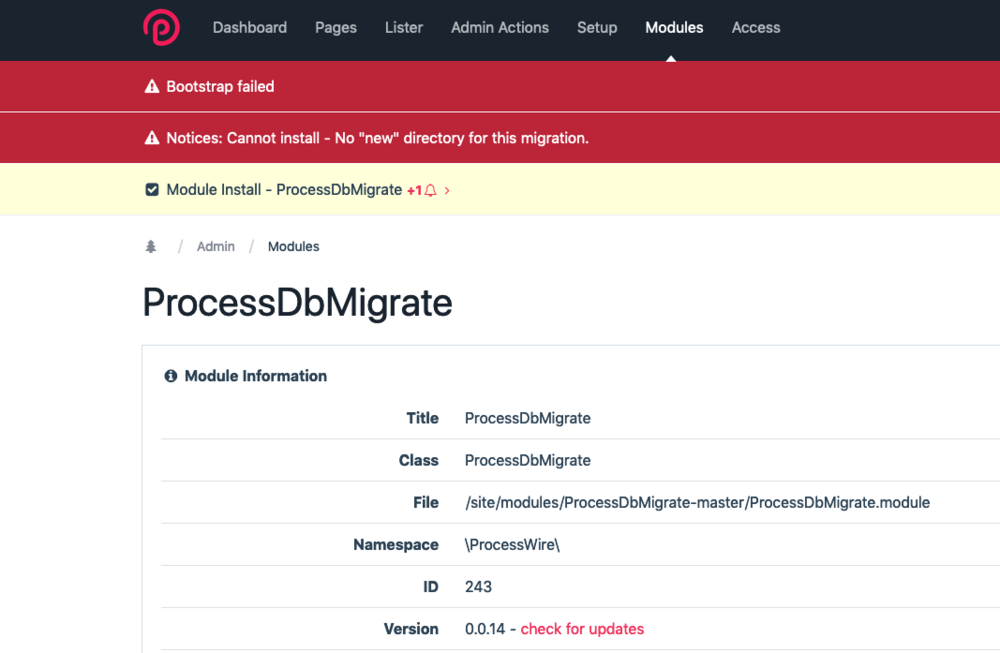
Task: Collapse the Module Information section header
Action: pyautogui.click(x=255, y=376)
